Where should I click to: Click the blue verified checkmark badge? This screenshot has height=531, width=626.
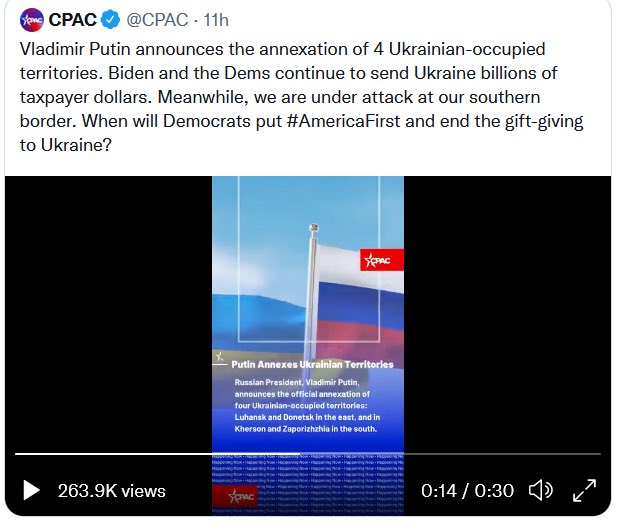[x=110, y=19]
